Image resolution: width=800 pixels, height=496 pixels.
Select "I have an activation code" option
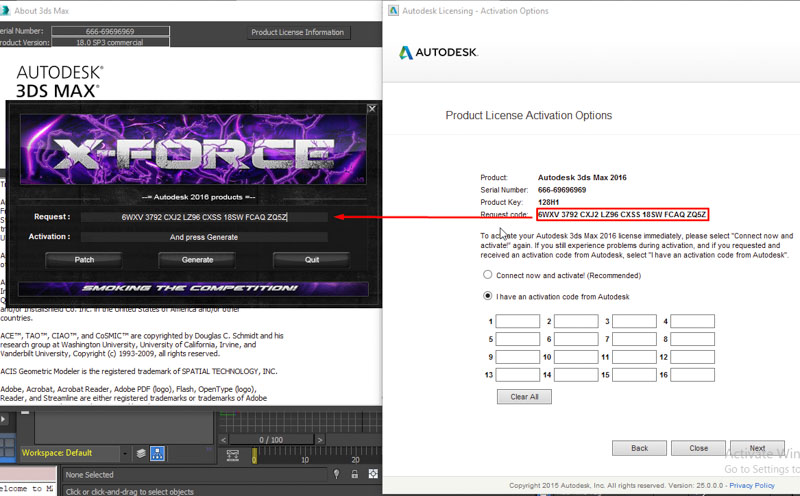pyautogui.click(x=487, y=296)
